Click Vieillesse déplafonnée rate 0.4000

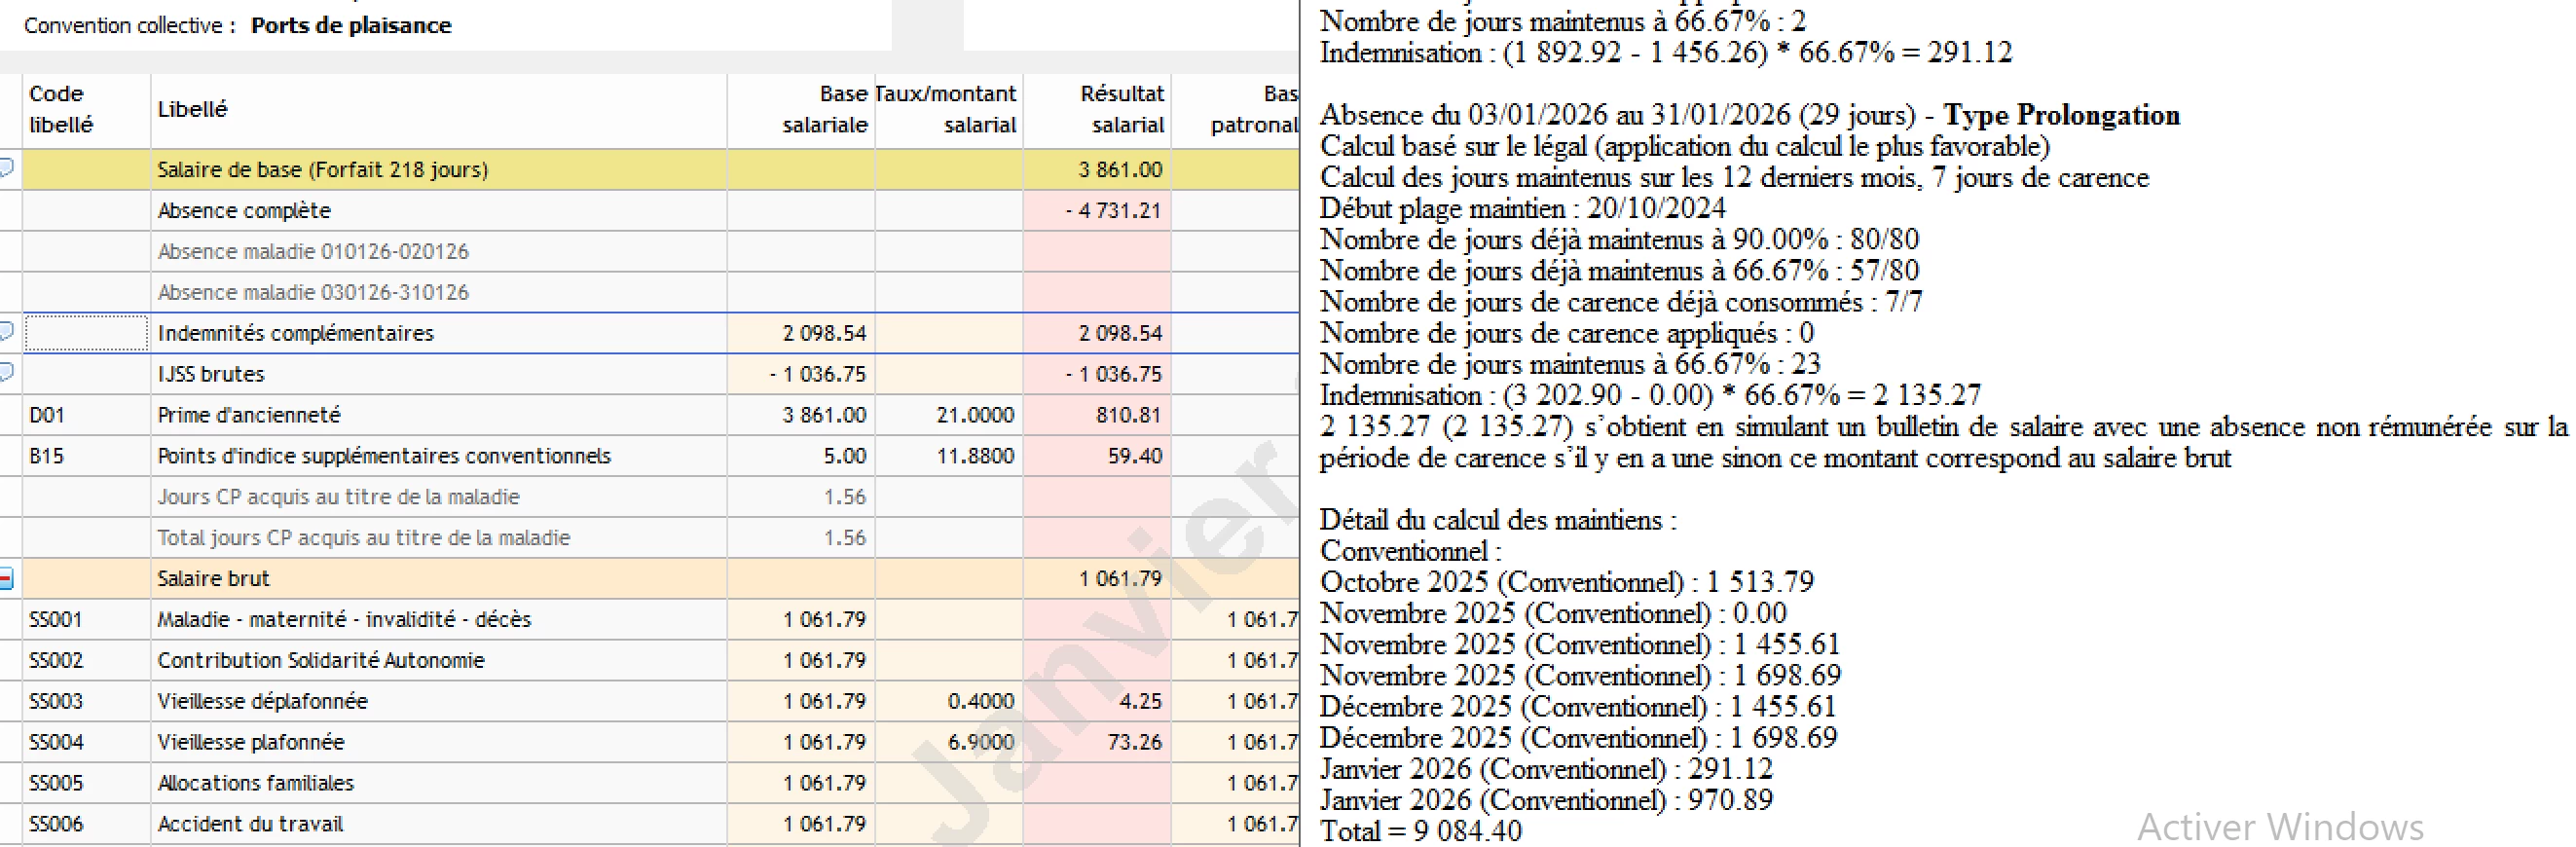click(x=980, y=702)
